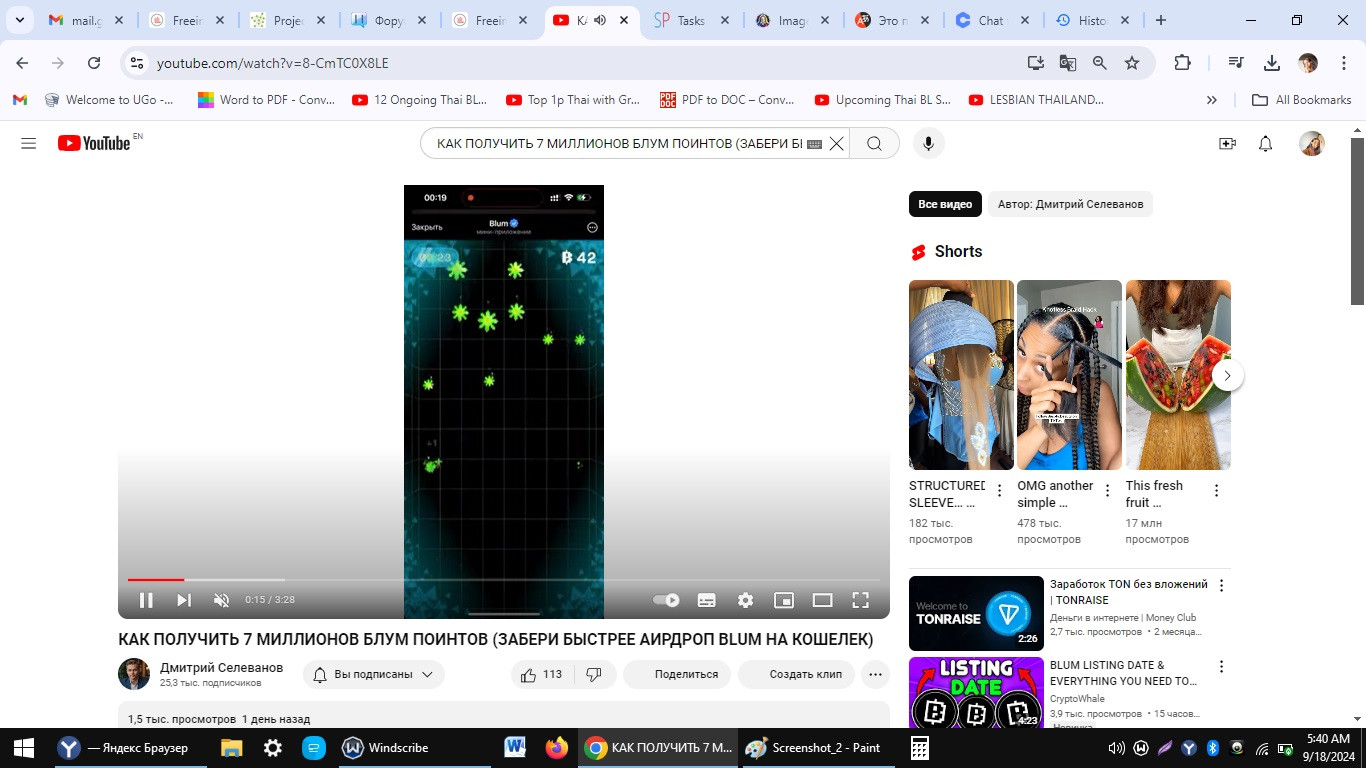The height and width of the screenshot is (768, 1366).
Task: Switch to the Chat tab
Action: pos(992,20)
